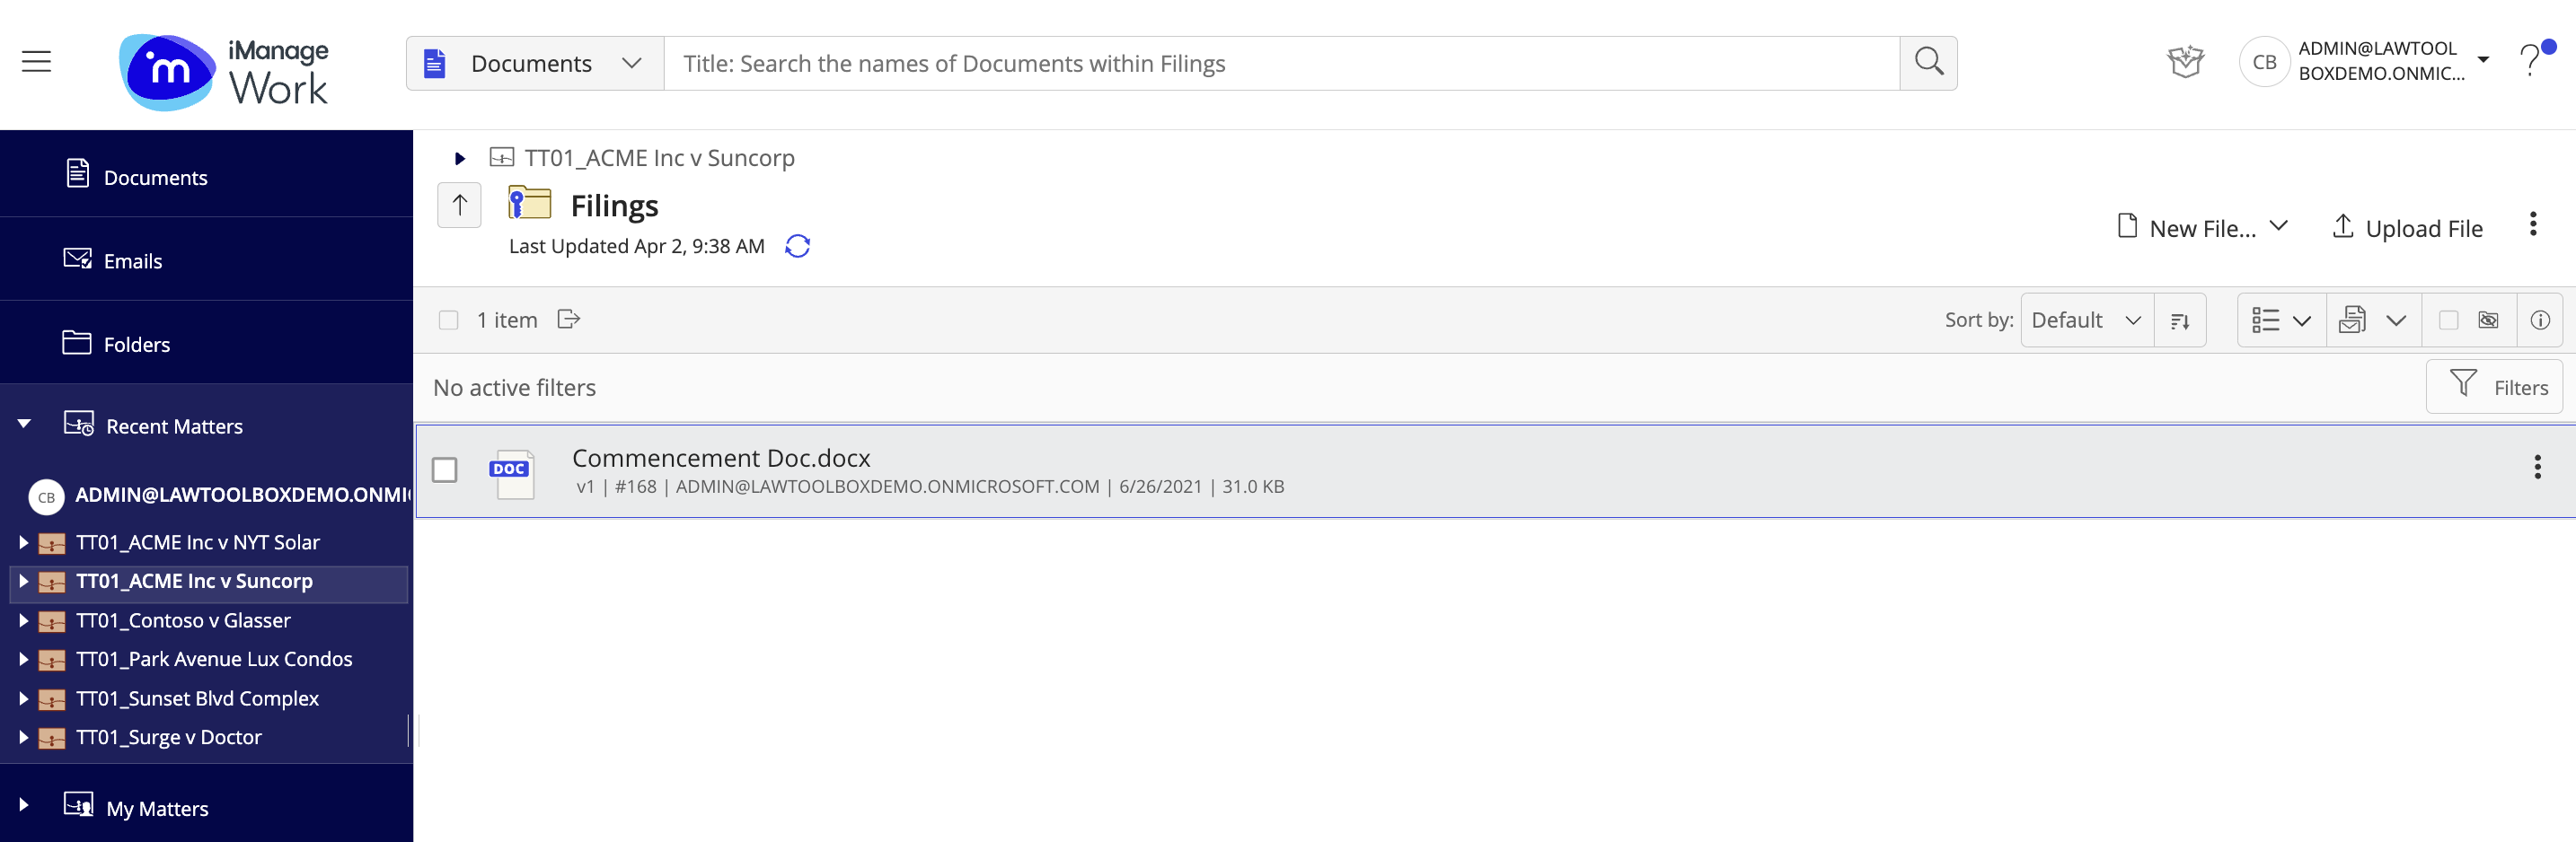Image resolution: width=2576 pixels, height=842 pixels.
Task: Open the admin account dropdown arrow
Action: pos(2483,60)
